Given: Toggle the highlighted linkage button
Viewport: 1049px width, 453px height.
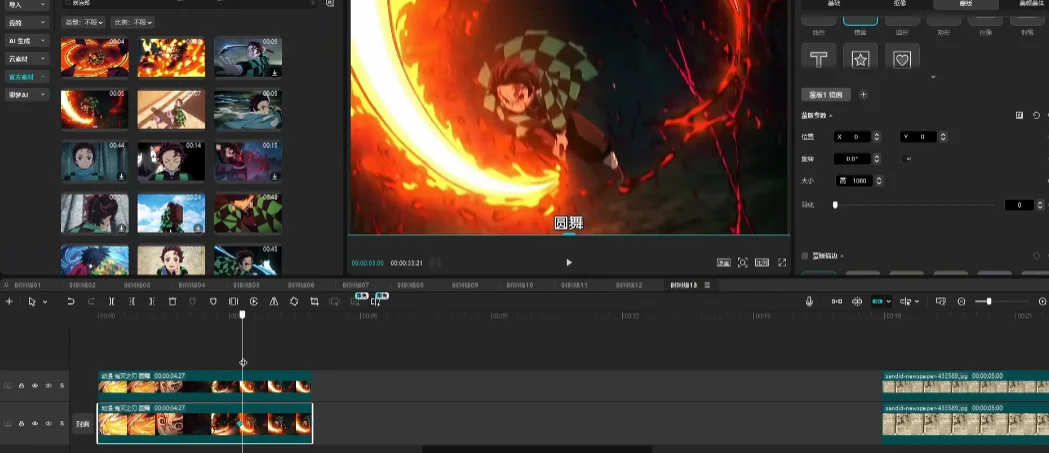Looking at the screenshot, I should point(877,302).
